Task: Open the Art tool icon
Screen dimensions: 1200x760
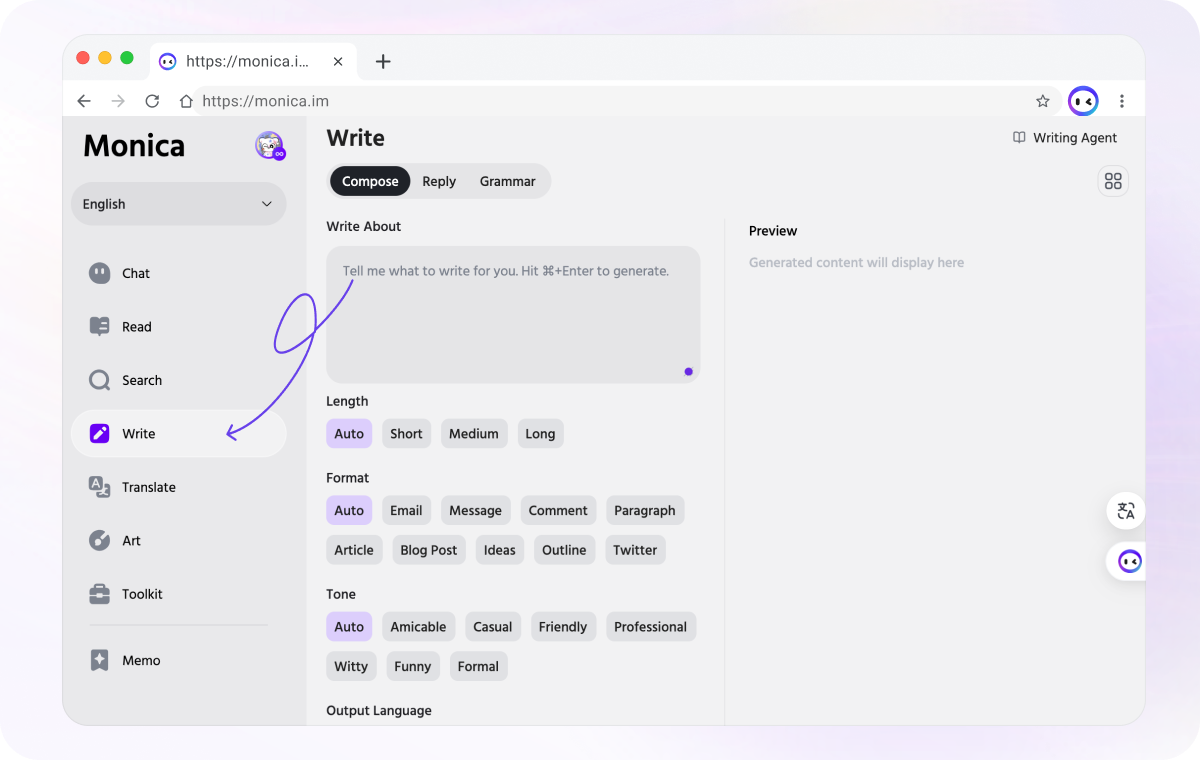Action: point(100,541)
